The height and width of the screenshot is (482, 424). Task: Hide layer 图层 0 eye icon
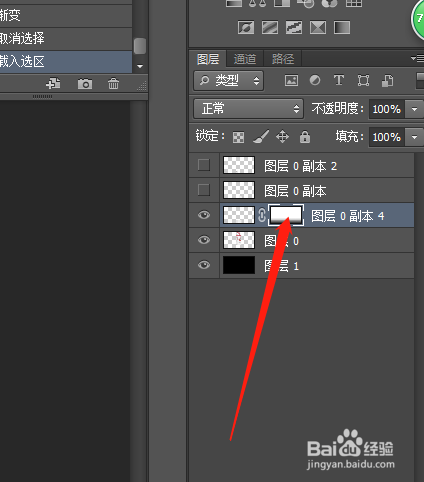pyautogui.click(x=204, y=240)
